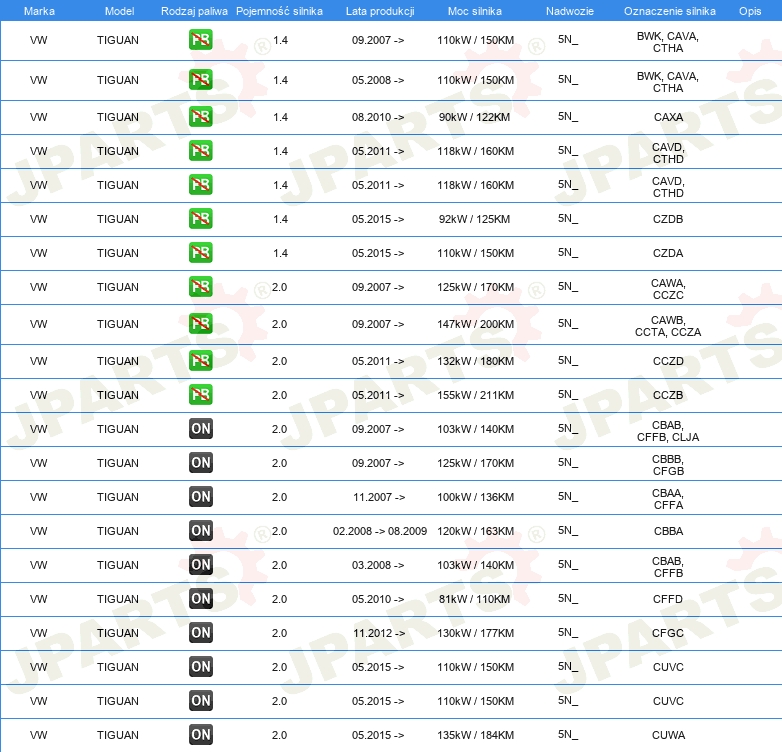Click the Lata produkcji column header
Viewport: 782px width, 752px height.
click(380, 11)
